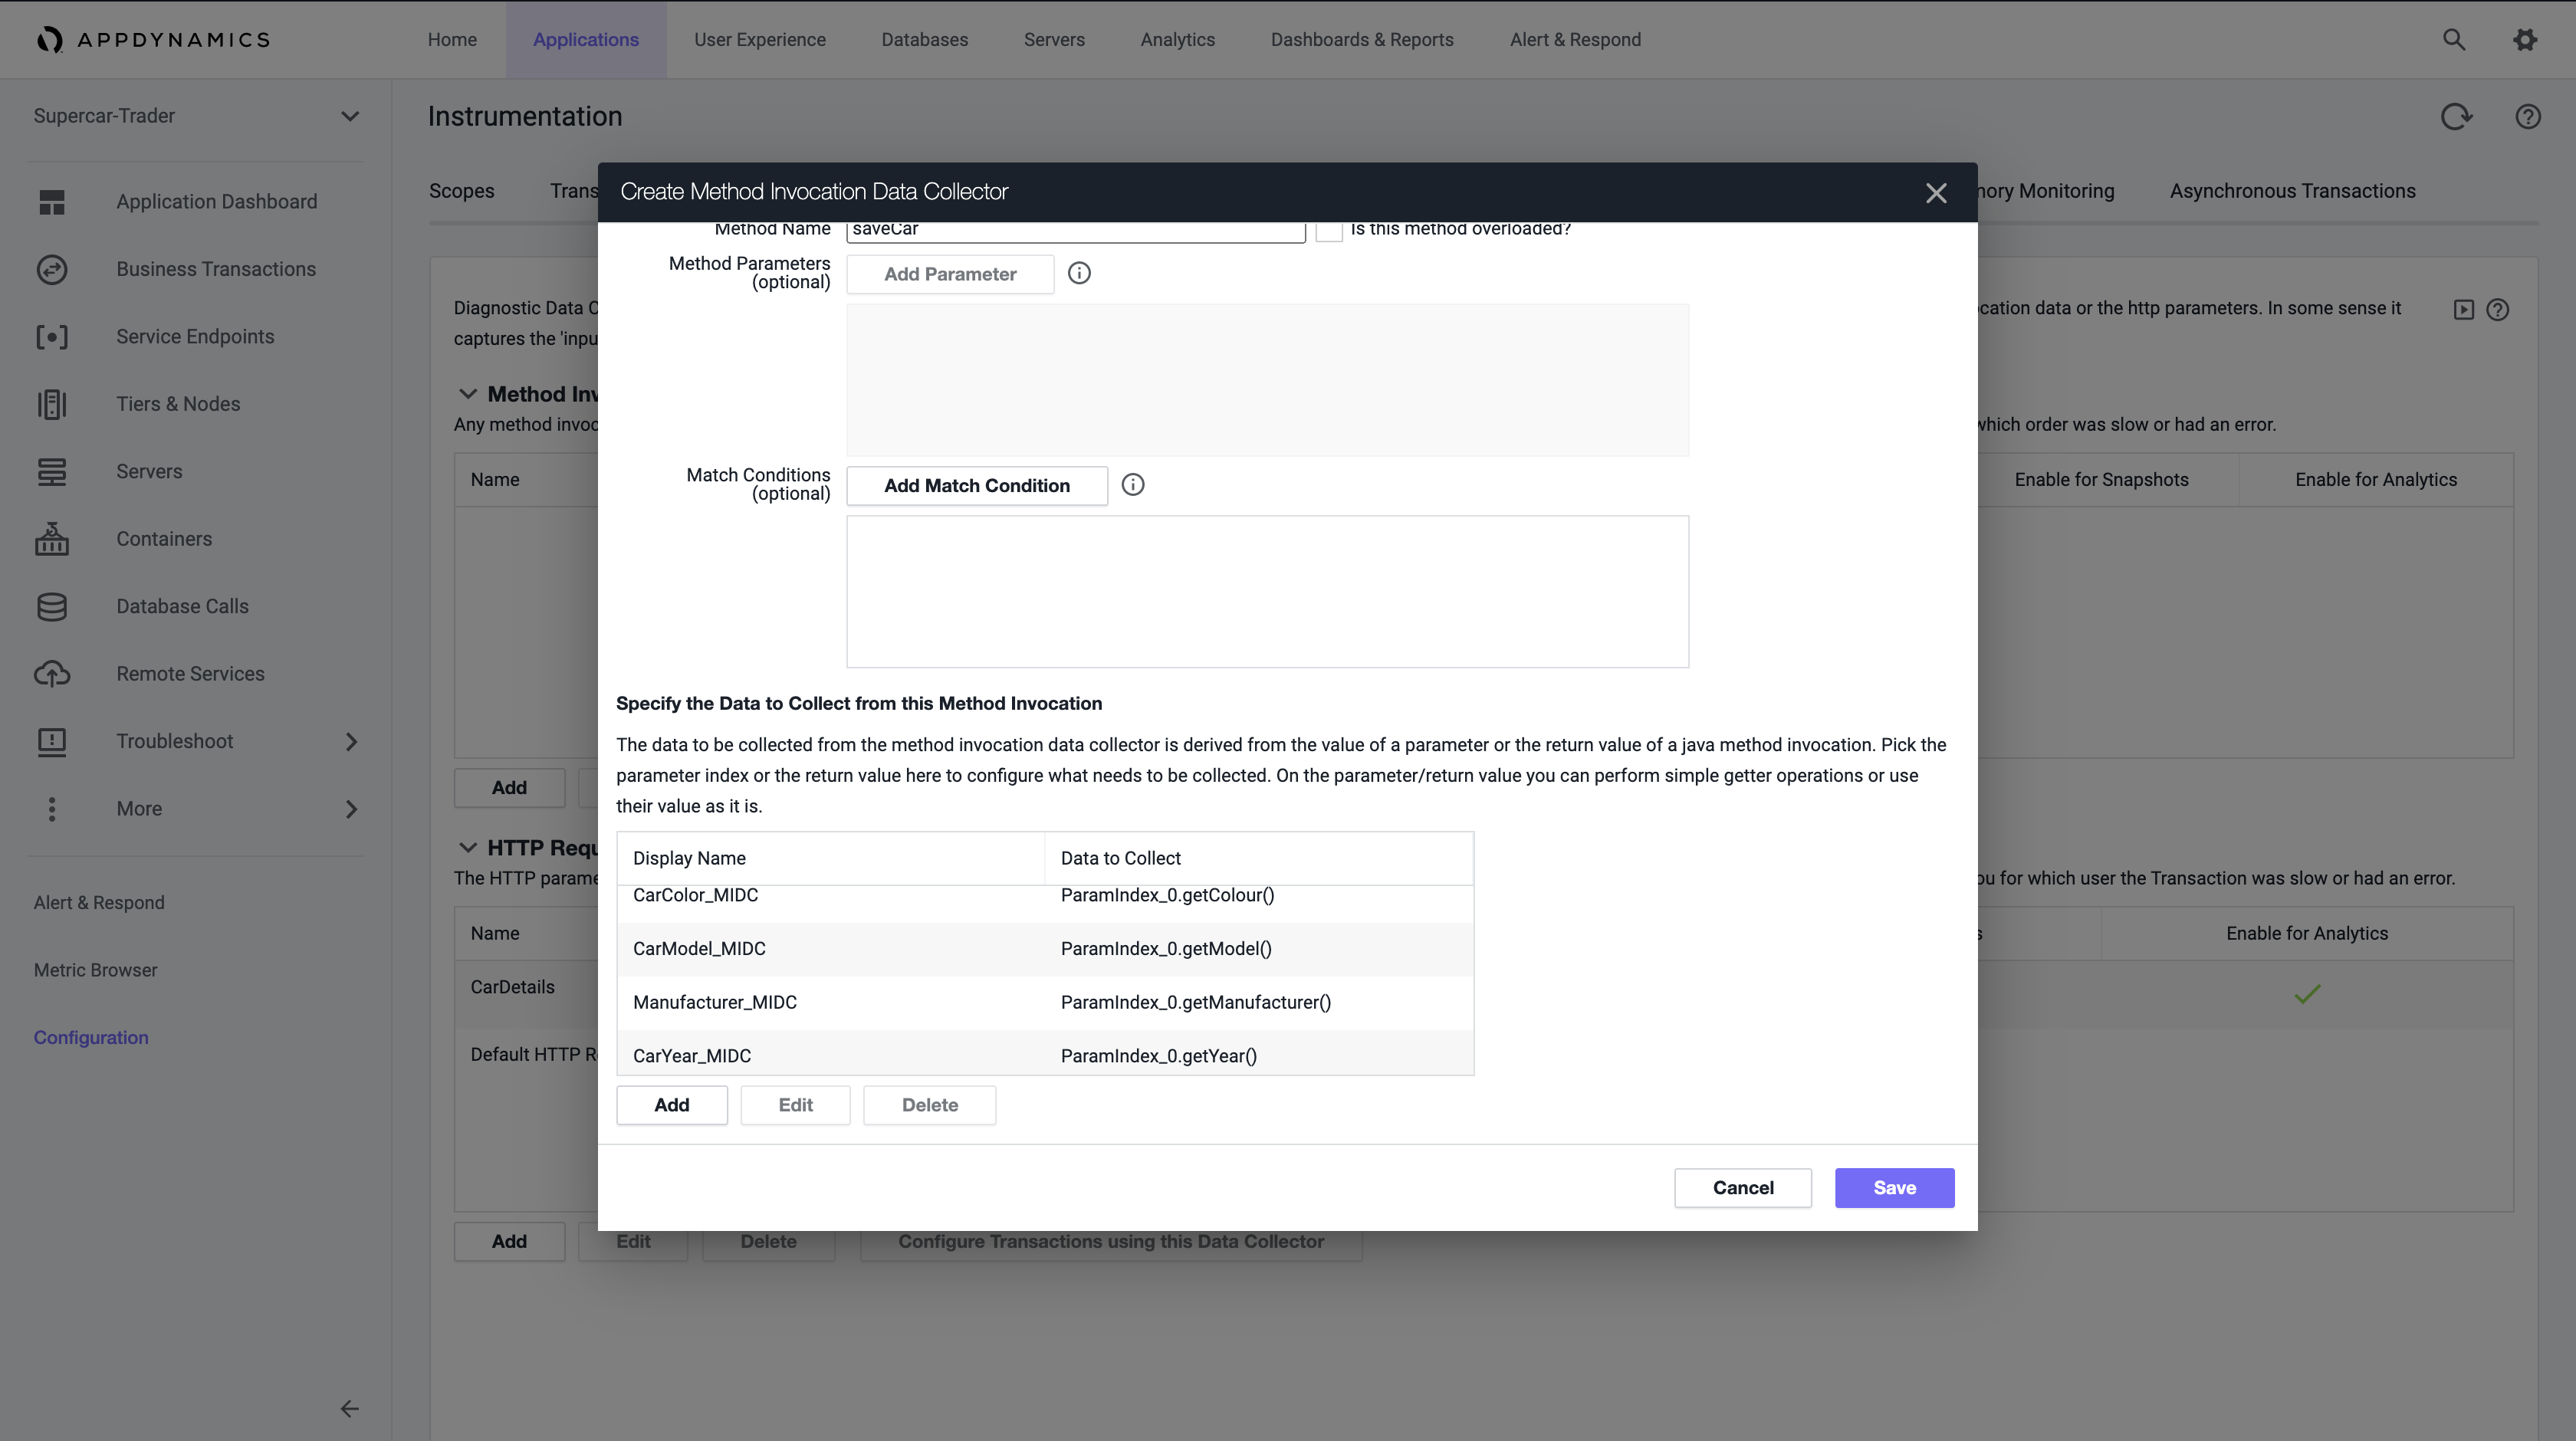Open the Databases top menu
Image resolution: width=2576 pixels, height=1441 pixels.
point(925,40)
